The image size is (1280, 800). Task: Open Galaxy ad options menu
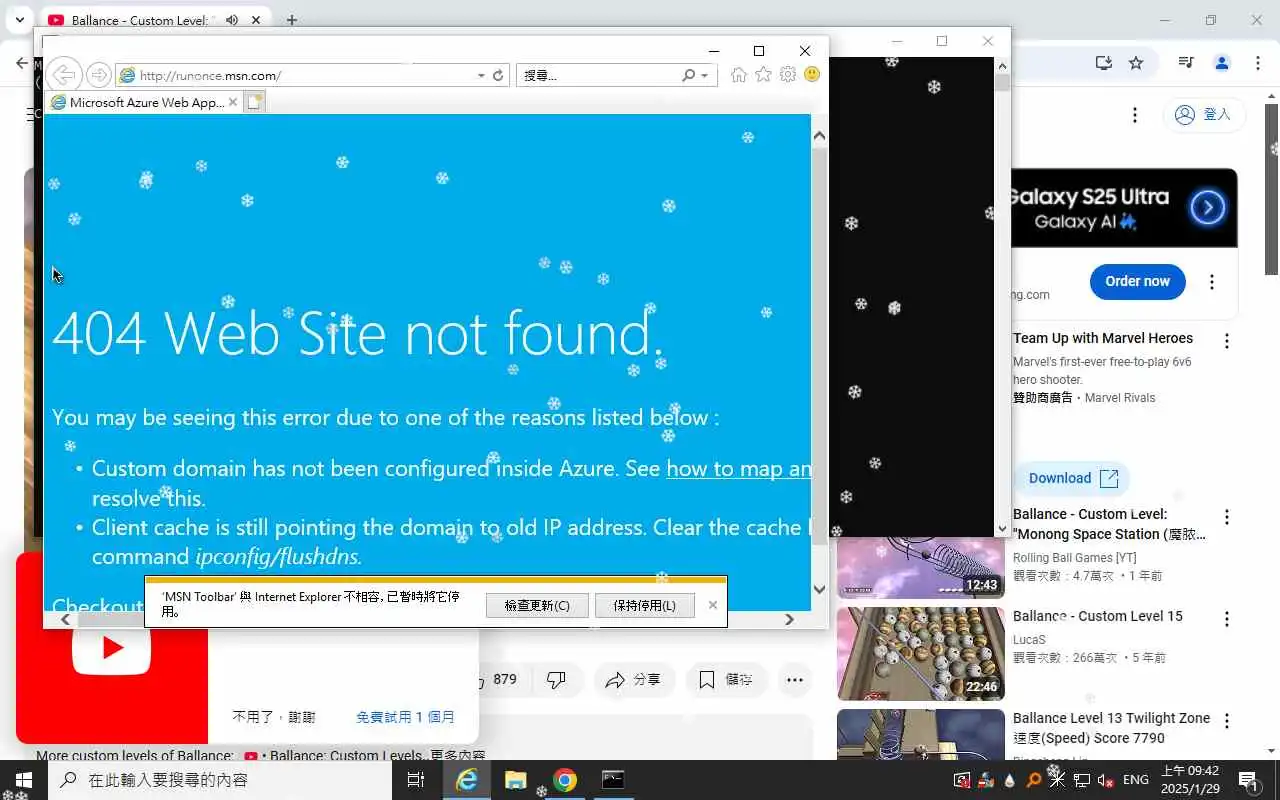tap(1212, 282)
